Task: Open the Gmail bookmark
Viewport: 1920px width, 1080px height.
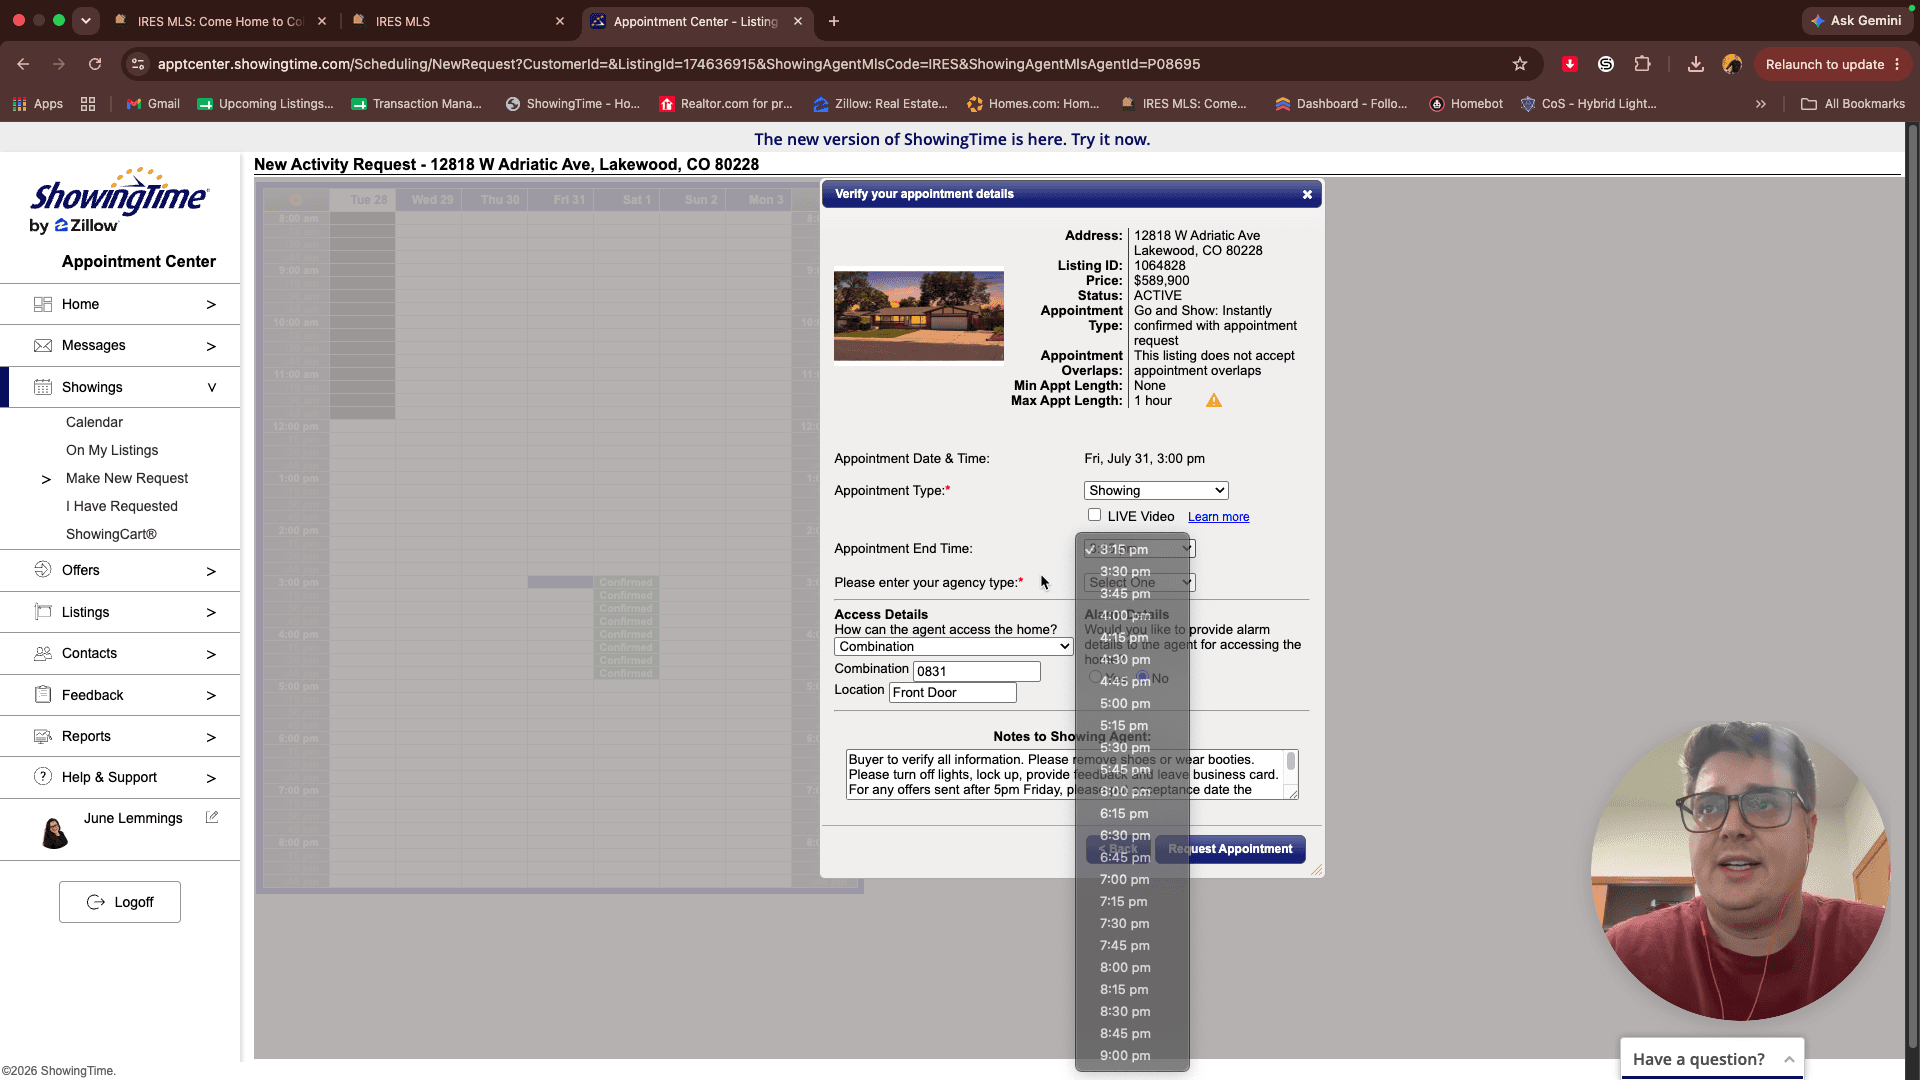Action: pos(153,104)
